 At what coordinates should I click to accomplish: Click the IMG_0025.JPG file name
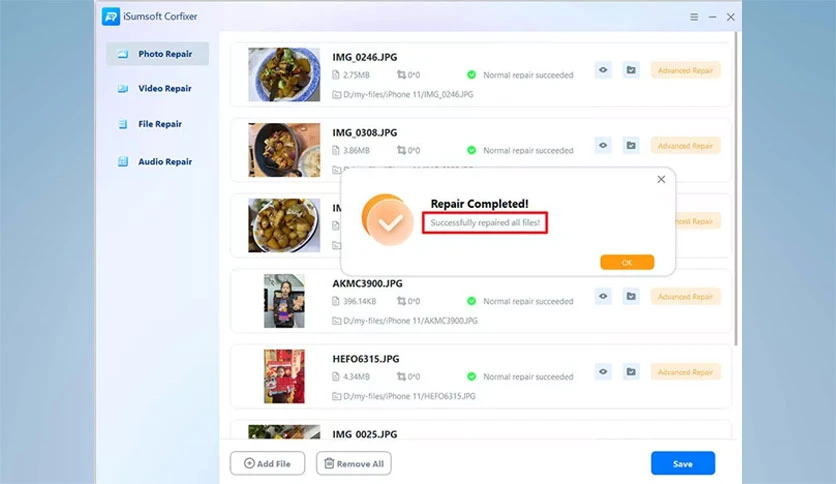point(365,434)
